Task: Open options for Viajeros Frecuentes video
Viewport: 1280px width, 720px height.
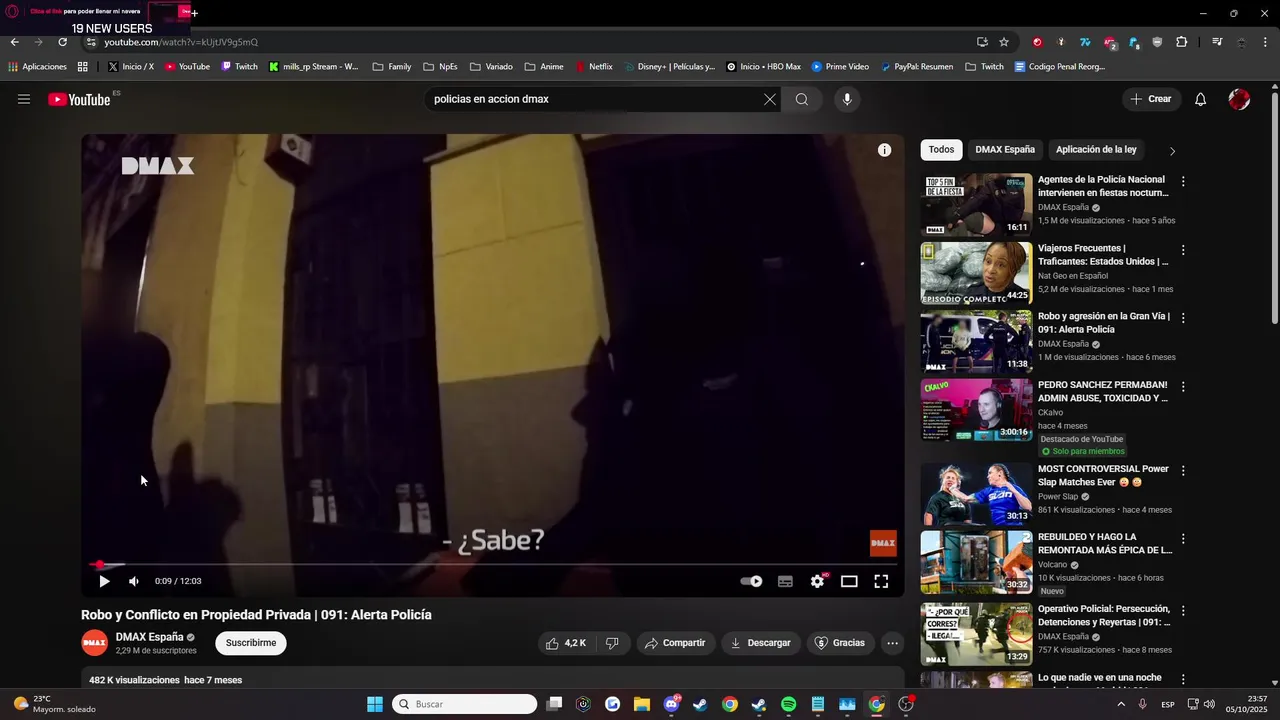Action: (1183, 250)
